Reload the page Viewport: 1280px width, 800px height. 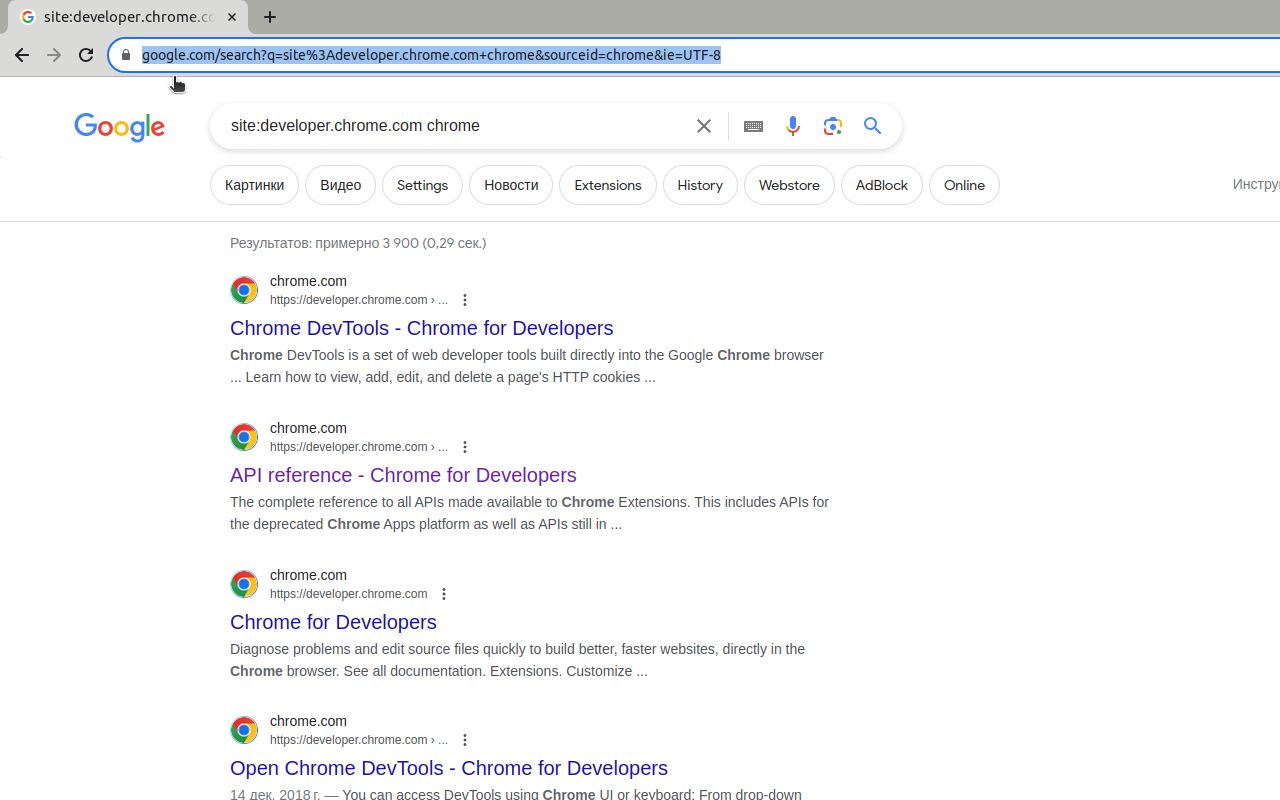pos(85,55)
